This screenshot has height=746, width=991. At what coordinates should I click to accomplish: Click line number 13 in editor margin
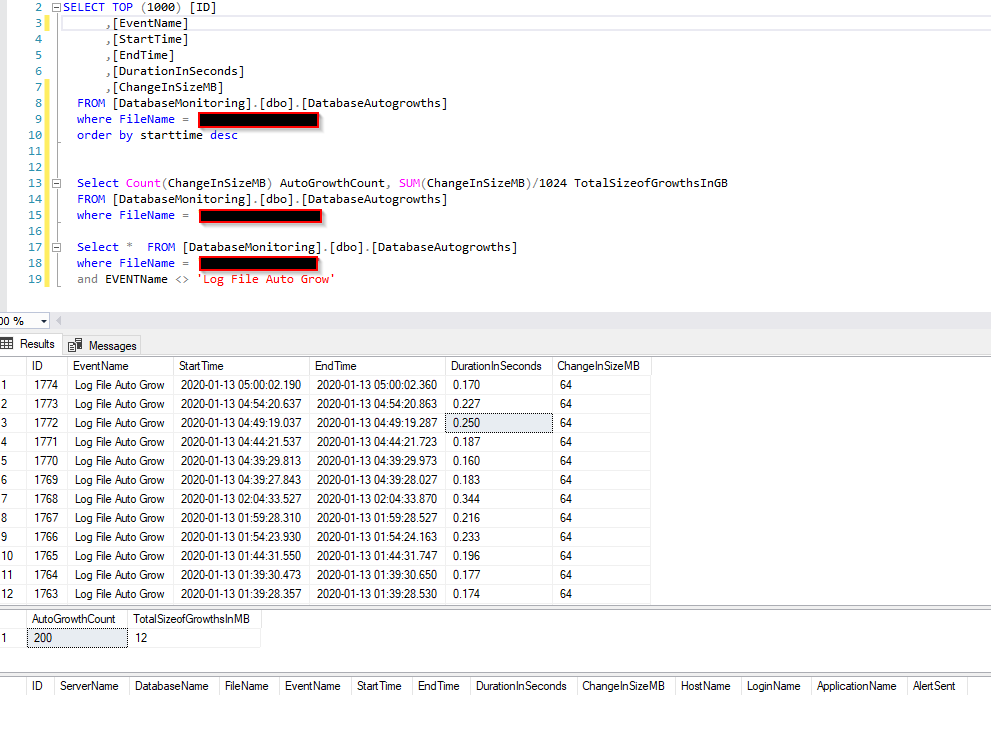tap(35, 183)
